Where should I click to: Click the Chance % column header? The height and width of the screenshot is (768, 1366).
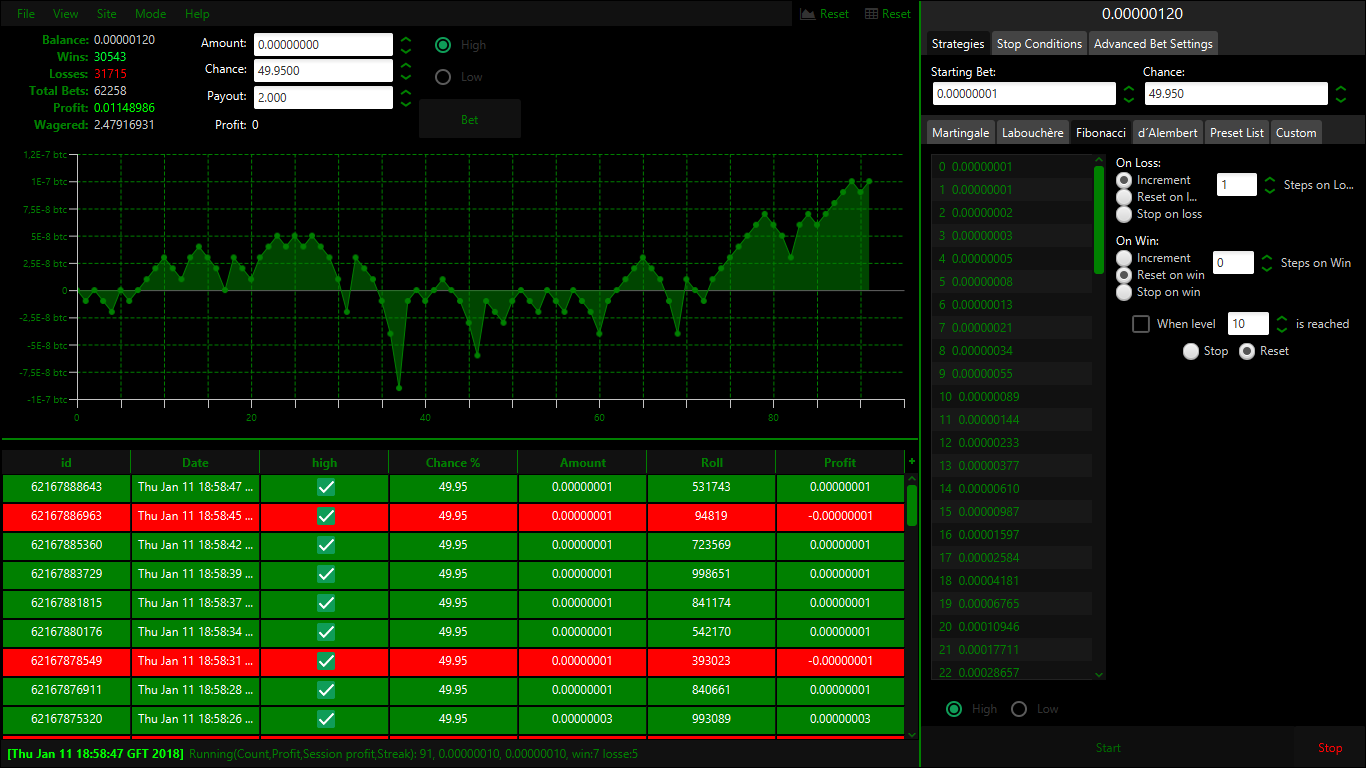(453, 462)
